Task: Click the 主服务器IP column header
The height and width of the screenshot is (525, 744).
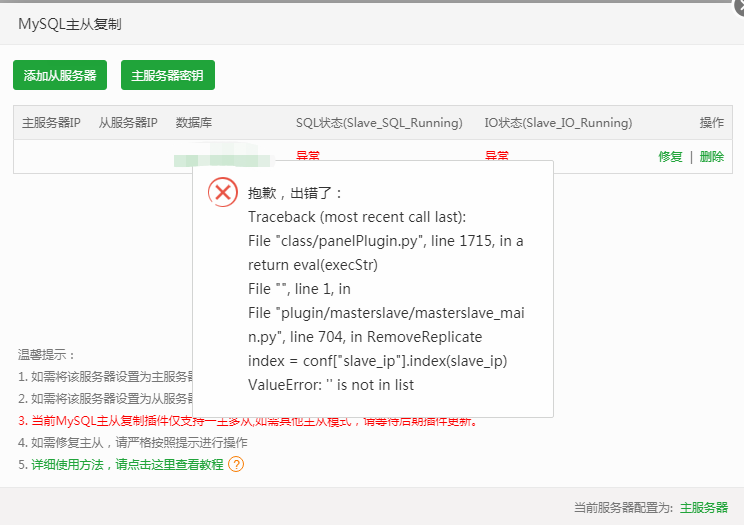Action: point(51,123)
